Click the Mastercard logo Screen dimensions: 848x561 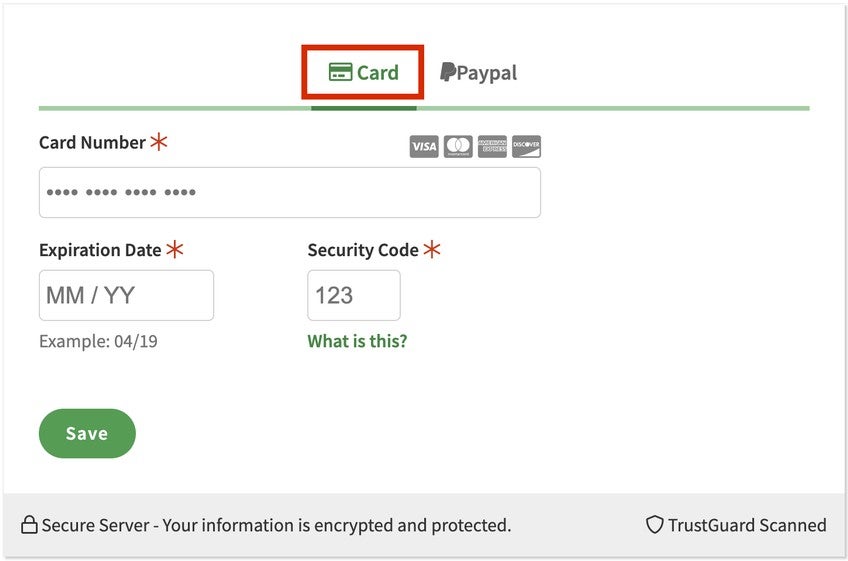pos(458,147)
